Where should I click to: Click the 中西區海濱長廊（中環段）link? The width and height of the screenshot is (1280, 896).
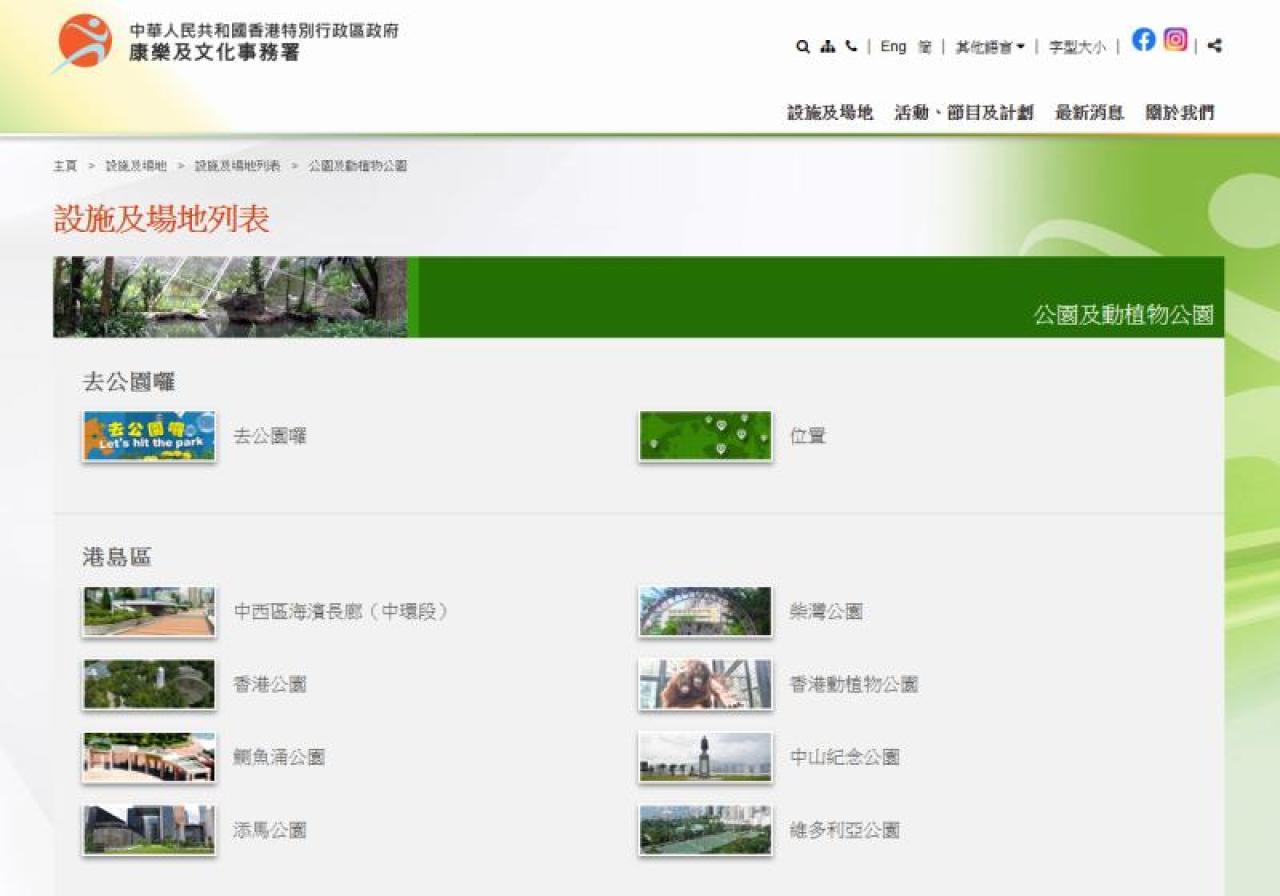pos(341,611)
